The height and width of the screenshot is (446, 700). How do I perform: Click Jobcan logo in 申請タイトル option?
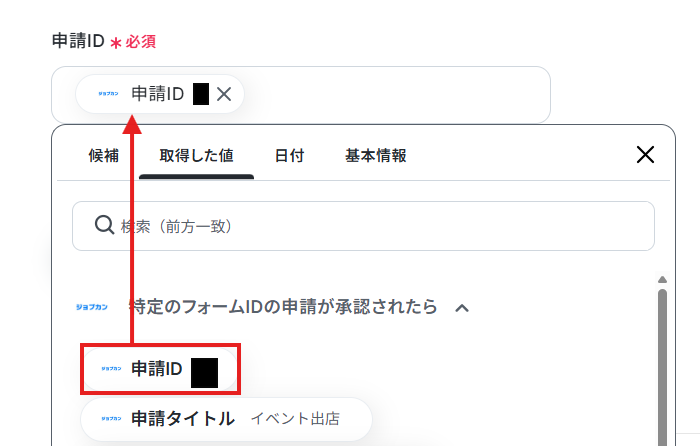(111, 419)
